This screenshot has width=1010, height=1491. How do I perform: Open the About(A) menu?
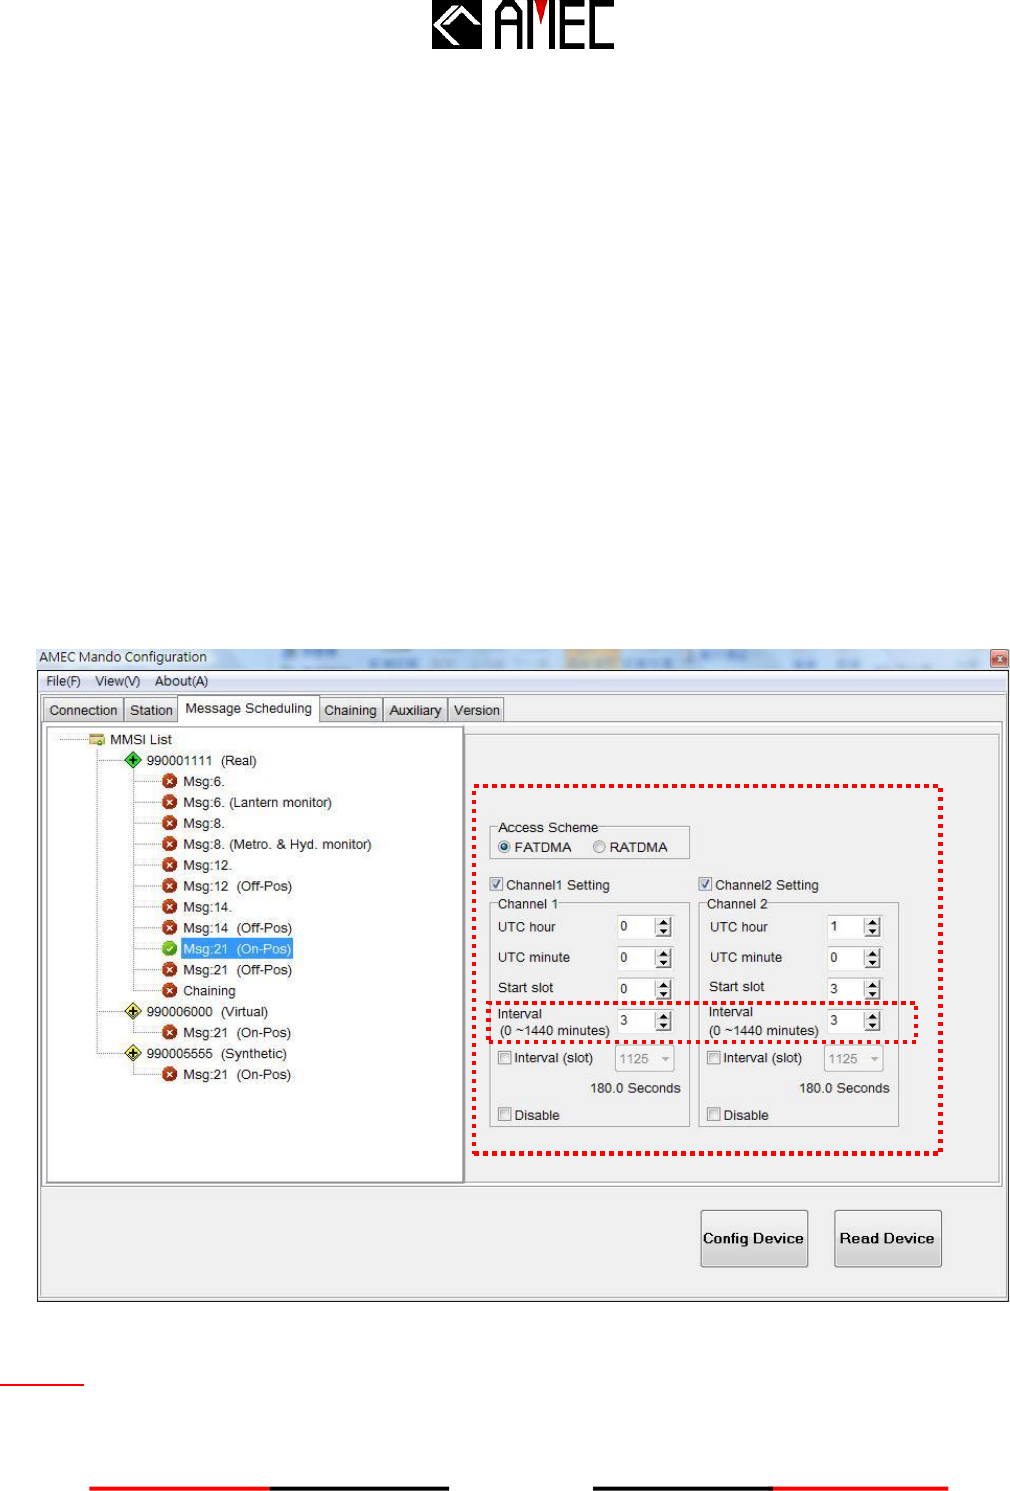coord(181,681)
